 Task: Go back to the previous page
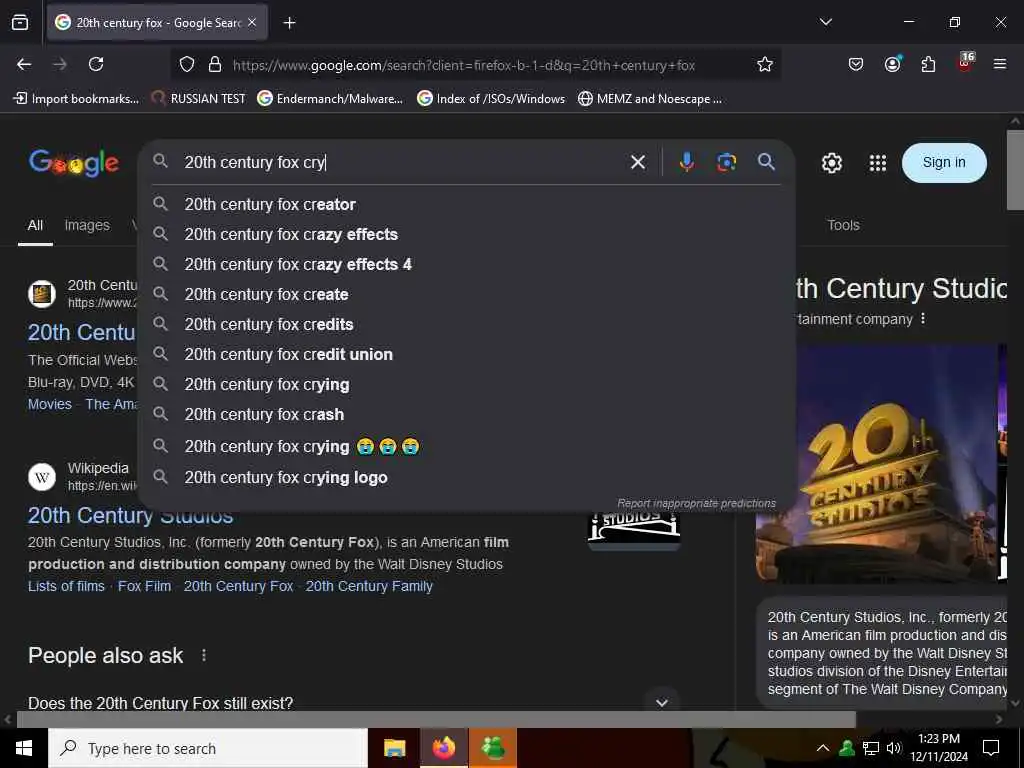[x=24, y=64]
